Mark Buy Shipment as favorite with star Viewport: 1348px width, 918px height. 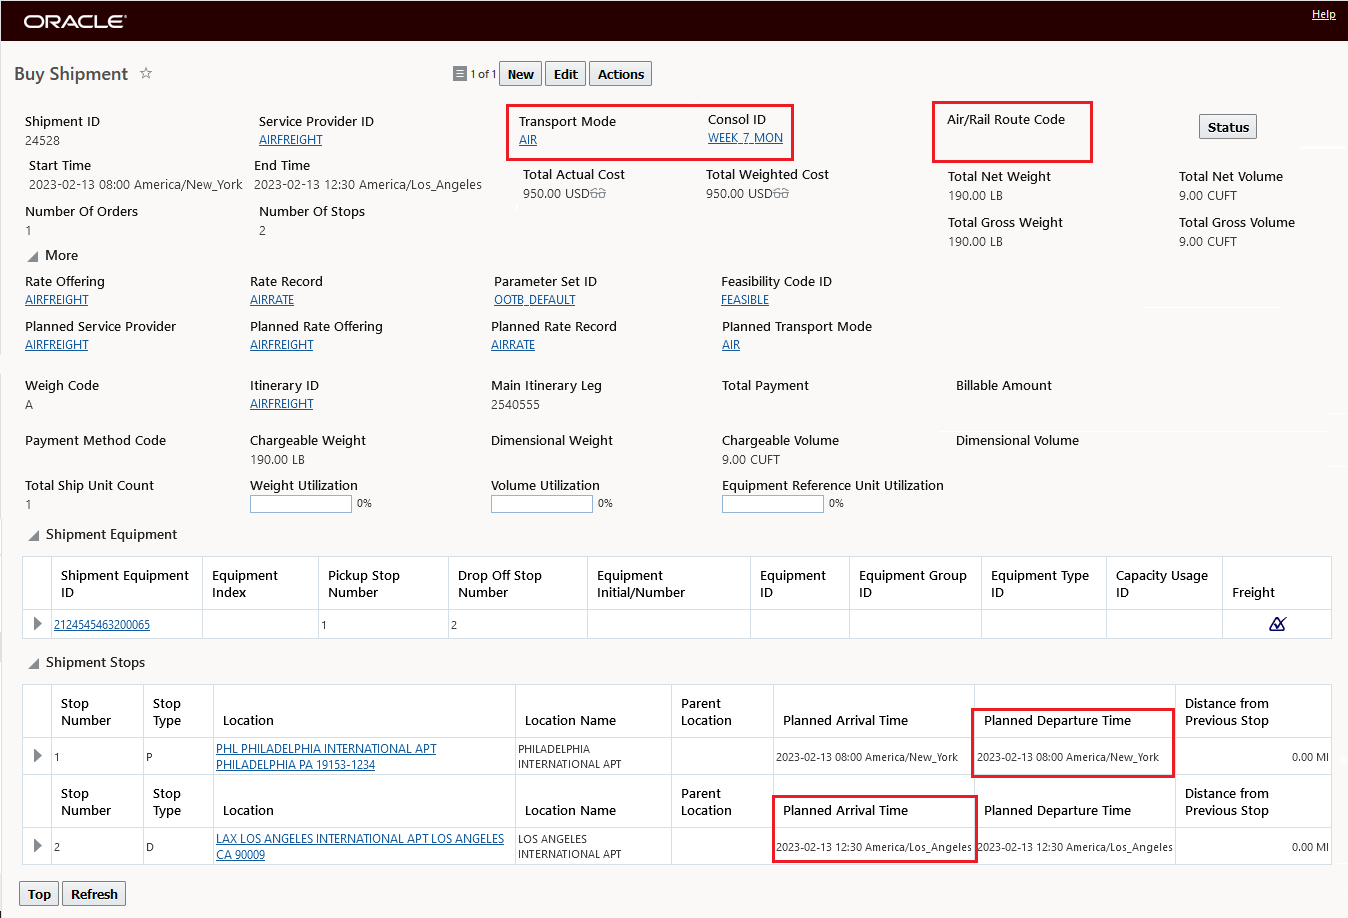[x=146, y=73]
